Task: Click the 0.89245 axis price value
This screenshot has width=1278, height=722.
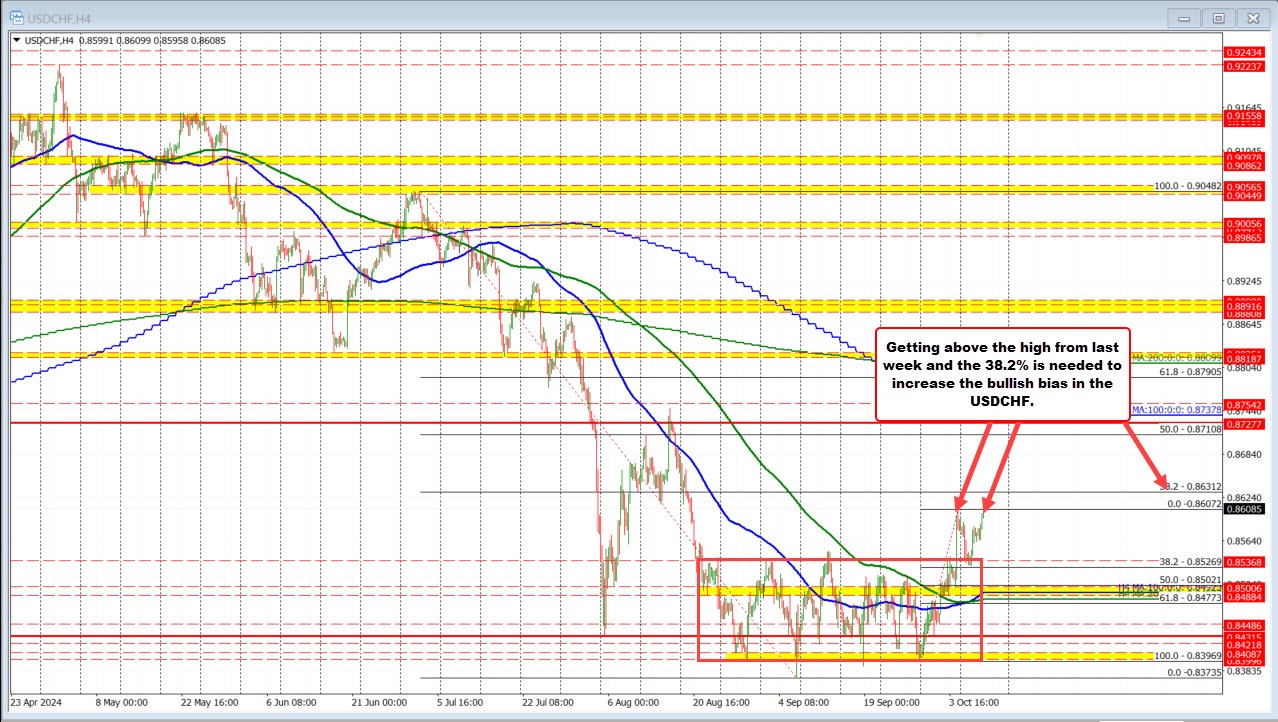Action: (x=1245, y=282)
